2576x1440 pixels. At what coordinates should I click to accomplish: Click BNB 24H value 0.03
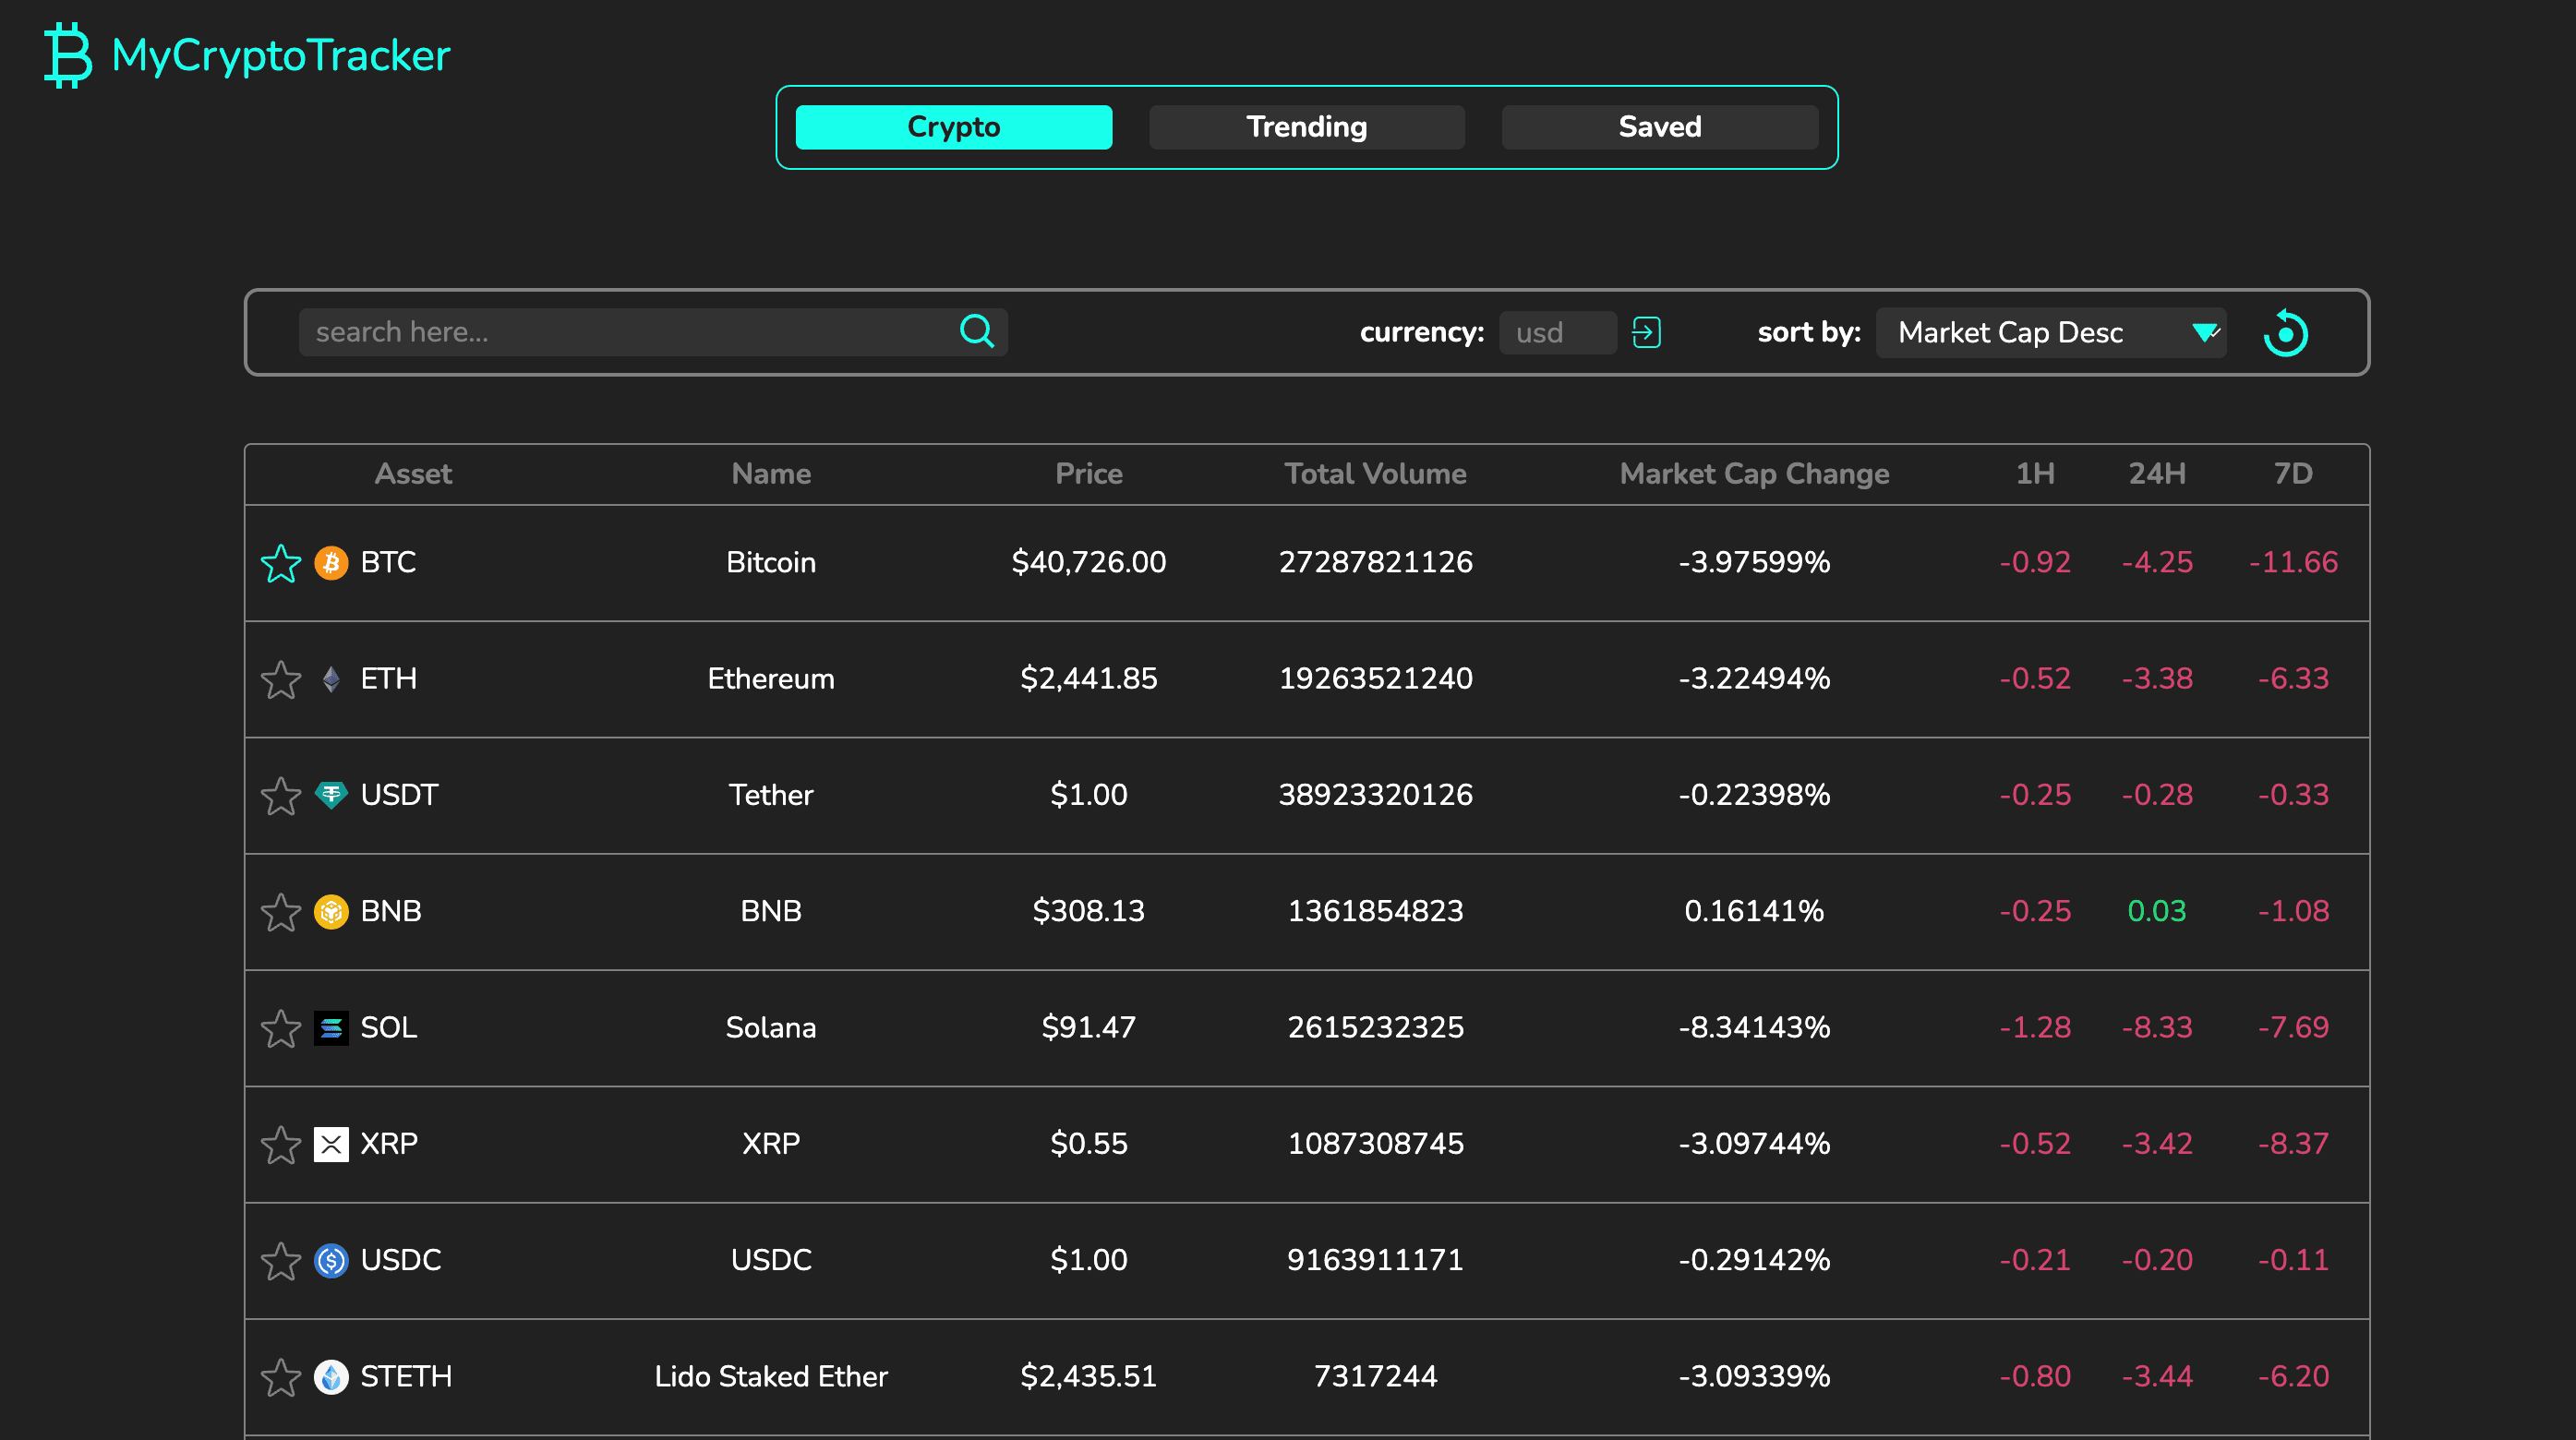click(2157, 911)
